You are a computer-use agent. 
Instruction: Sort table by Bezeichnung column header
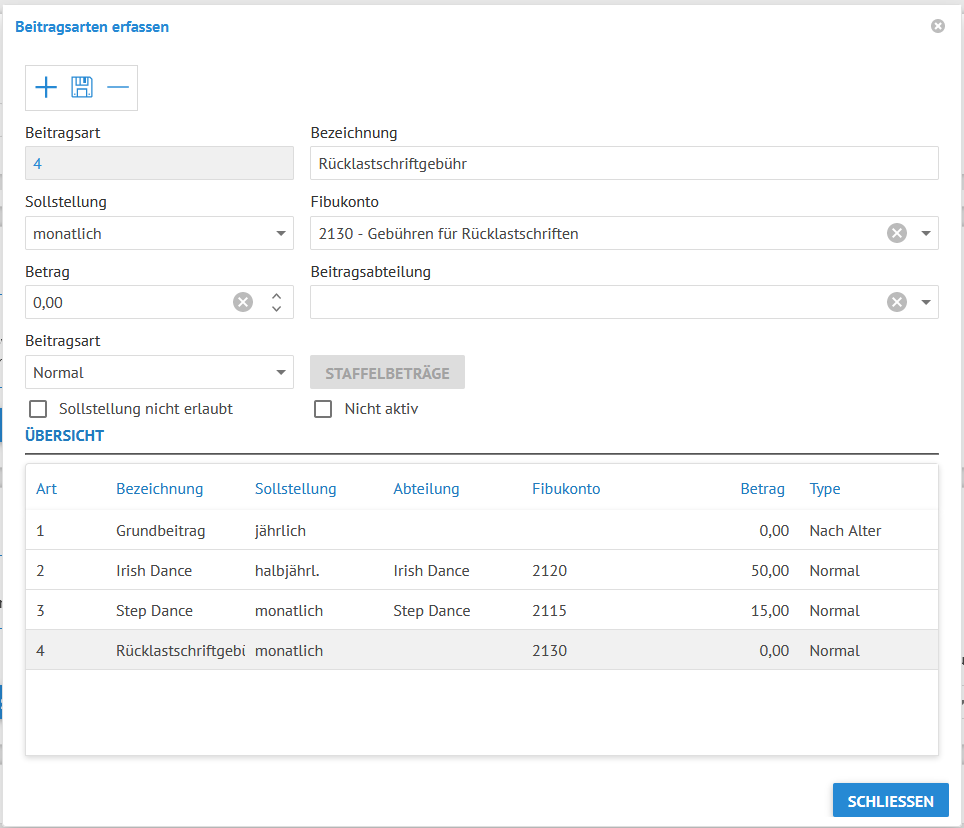tap(159, 489)
